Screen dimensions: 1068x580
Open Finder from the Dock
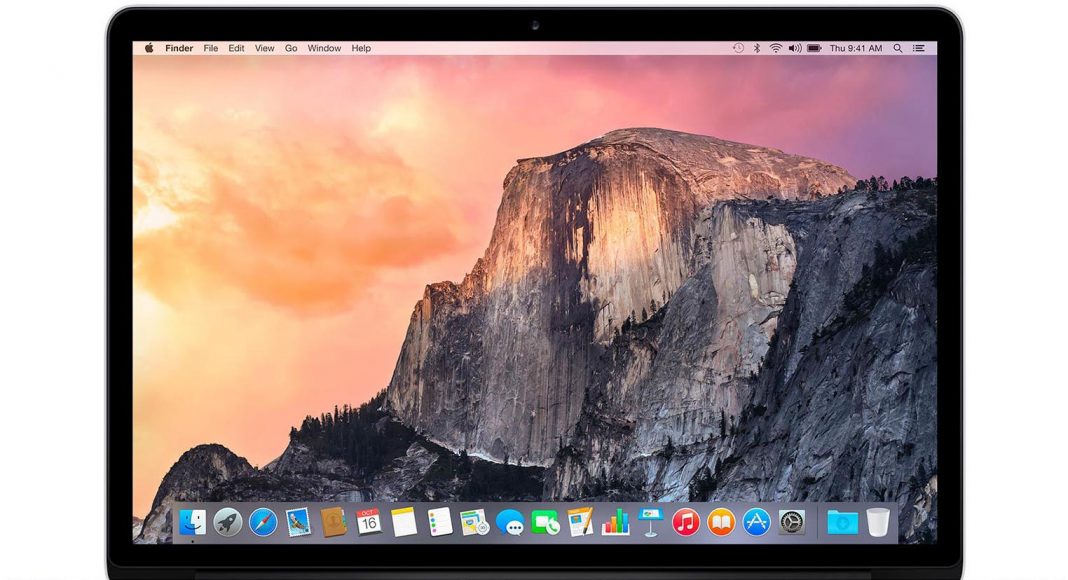click(192, 523)
